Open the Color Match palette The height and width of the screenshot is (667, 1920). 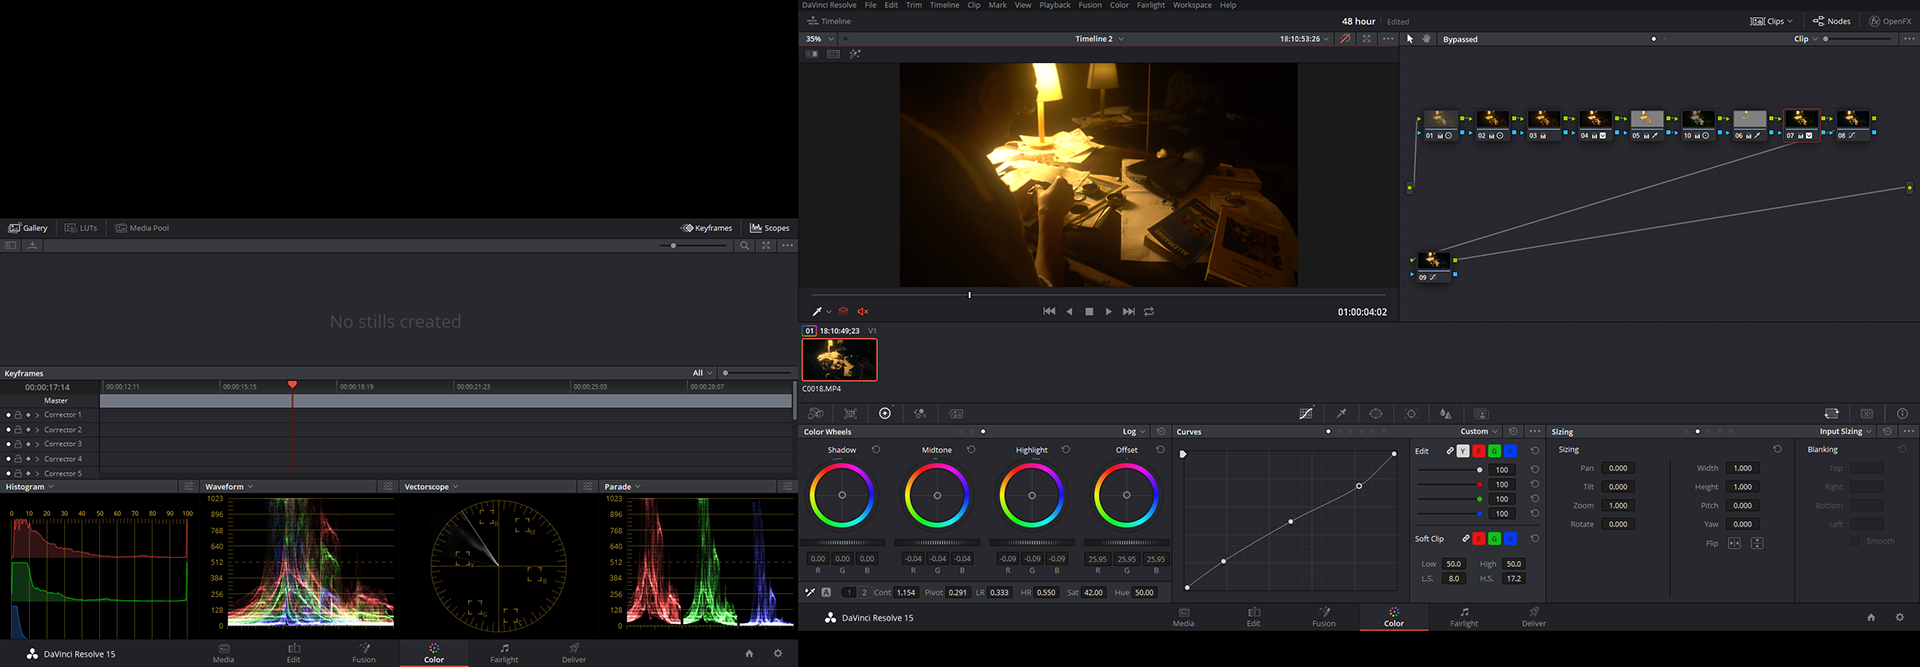(850, 413)
